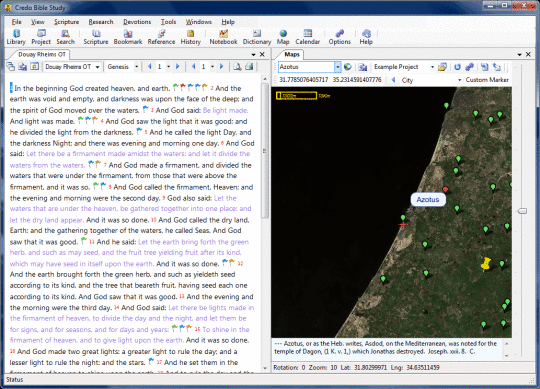Open the Dictionary tool
The image size is (540, 389).
(x=257, y=37)
